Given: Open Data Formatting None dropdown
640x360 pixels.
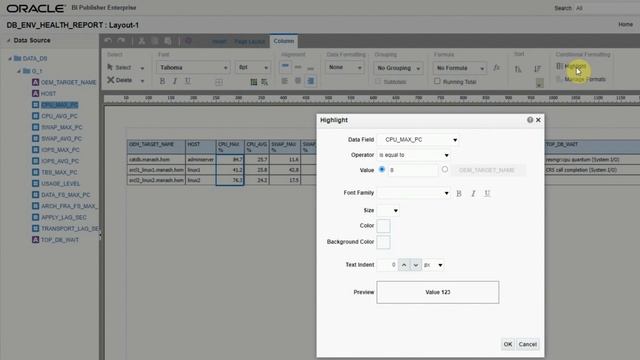Looking at the screenshot, I should point(344,67).
